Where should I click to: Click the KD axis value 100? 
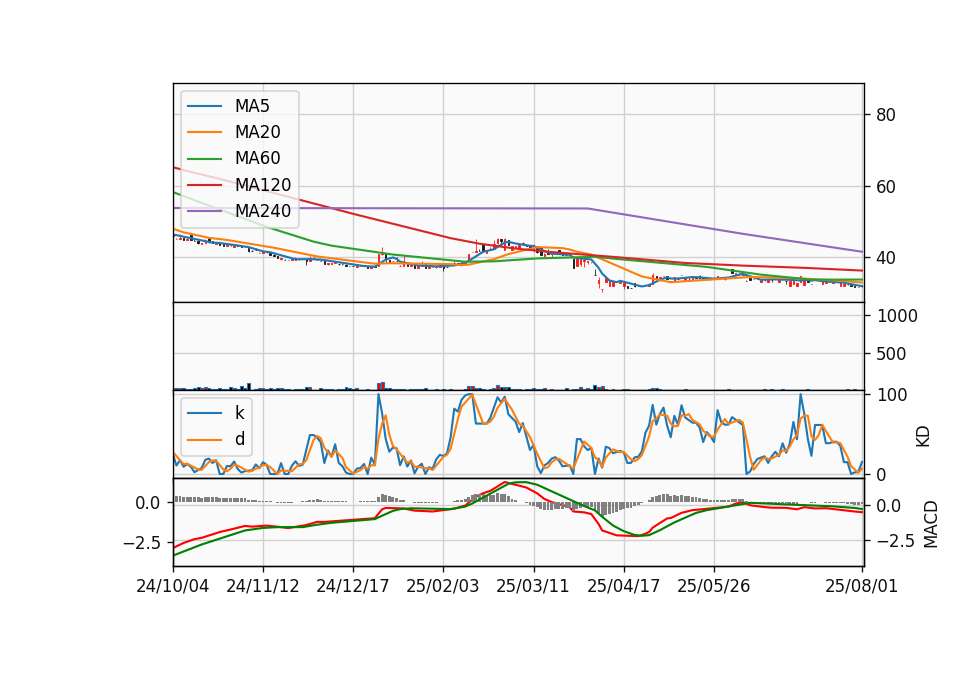point(891,395)
